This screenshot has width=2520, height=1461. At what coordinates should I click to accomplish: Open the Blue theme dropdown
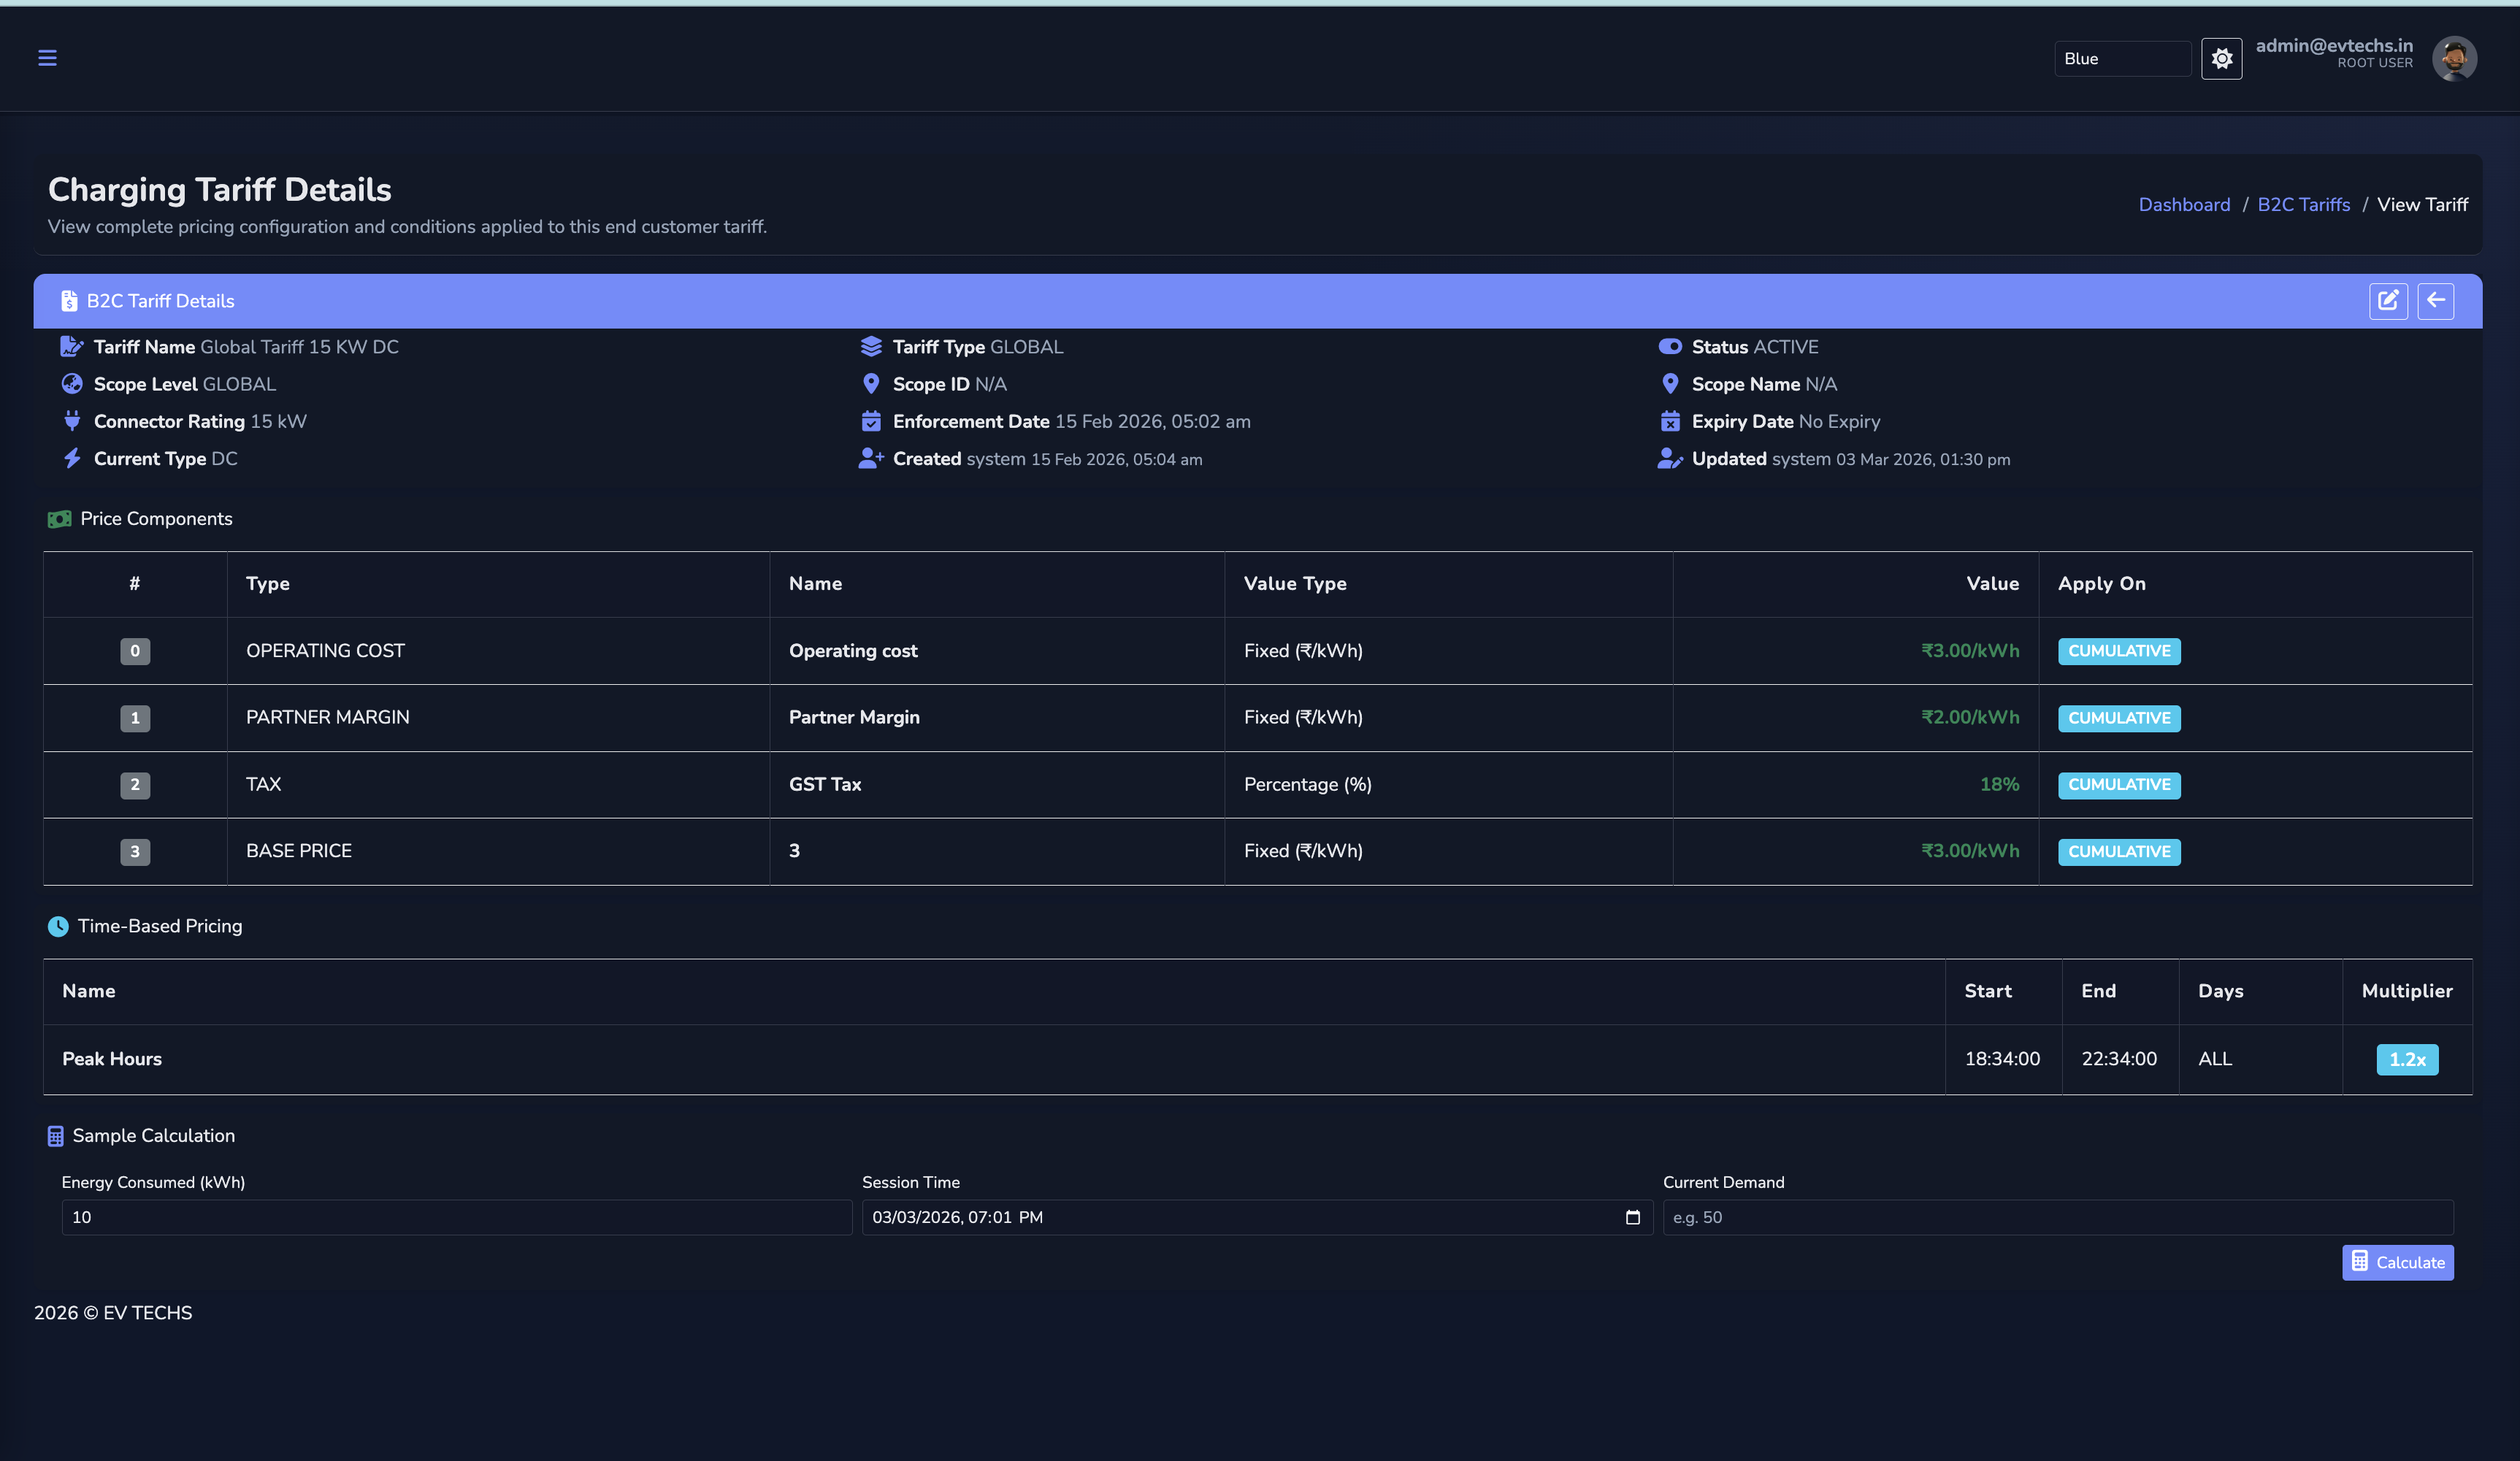(x=2121, y=59)
